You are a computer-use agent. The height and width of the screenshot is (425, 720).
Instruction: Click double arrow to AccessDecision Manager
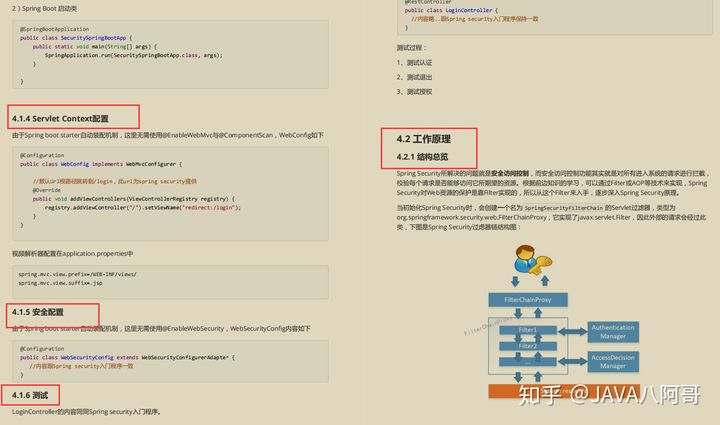pos(572,362)
